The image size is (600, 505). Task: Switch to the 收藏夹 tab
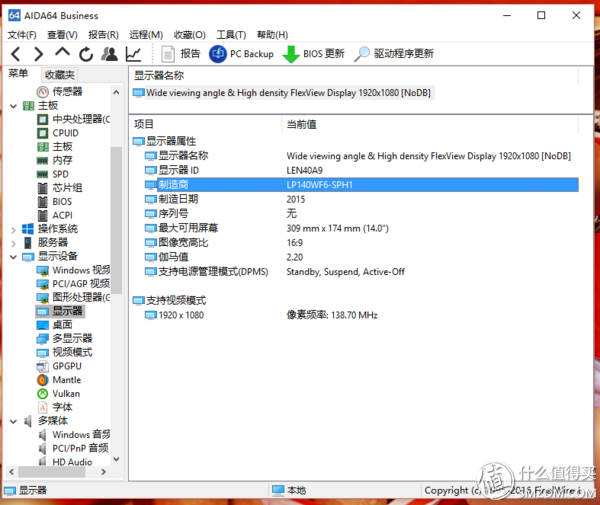point(59,75)
